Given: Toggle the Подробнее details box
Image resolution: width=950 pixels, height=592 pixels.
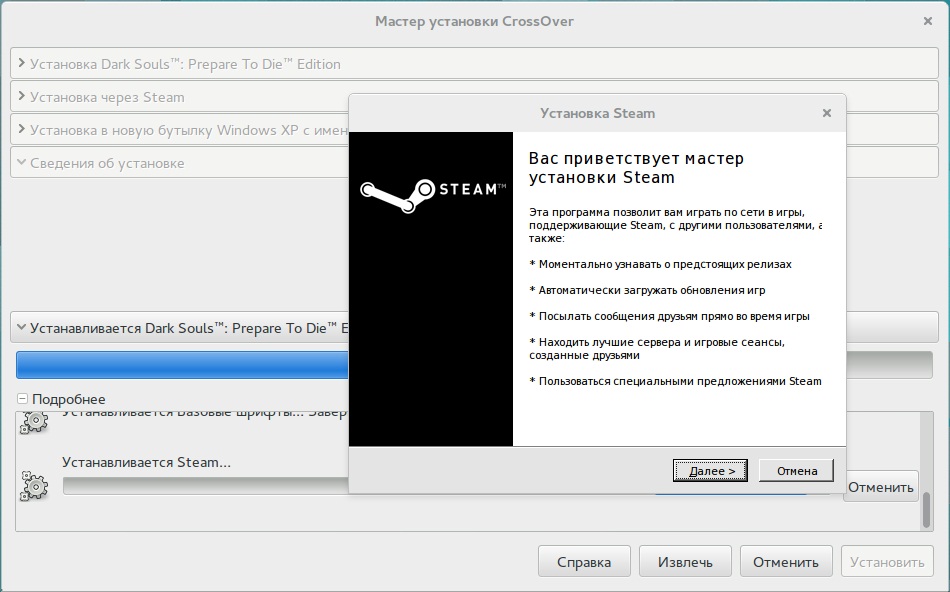Looking at the screenshot, I should (x=22, y=399).
